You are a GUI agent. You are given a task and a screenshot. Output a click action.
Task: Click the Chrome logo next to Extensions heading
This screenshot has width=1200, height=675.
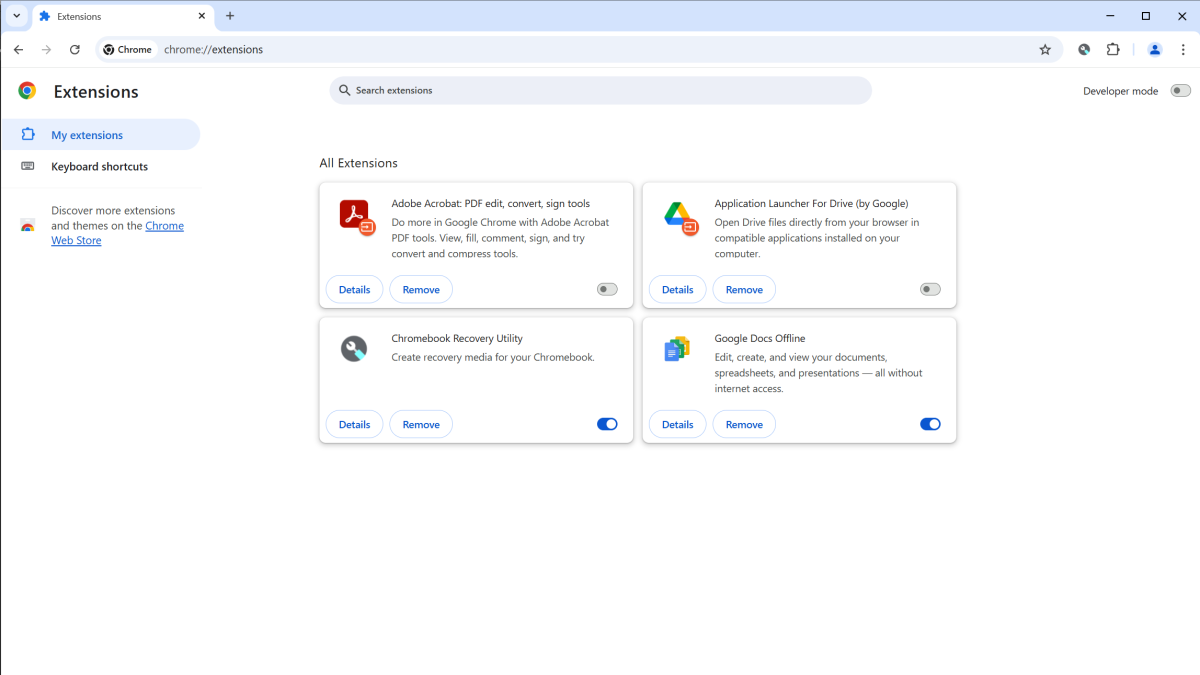pos(26,91)
